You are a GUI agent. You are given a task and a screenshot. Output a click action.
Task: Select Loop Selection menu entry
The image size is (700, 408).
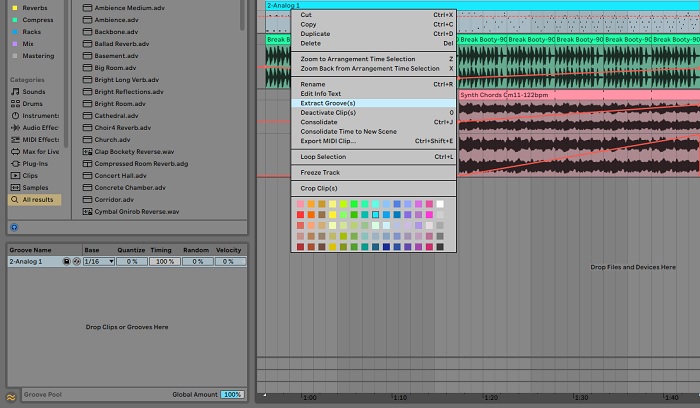tap(373, 157)
